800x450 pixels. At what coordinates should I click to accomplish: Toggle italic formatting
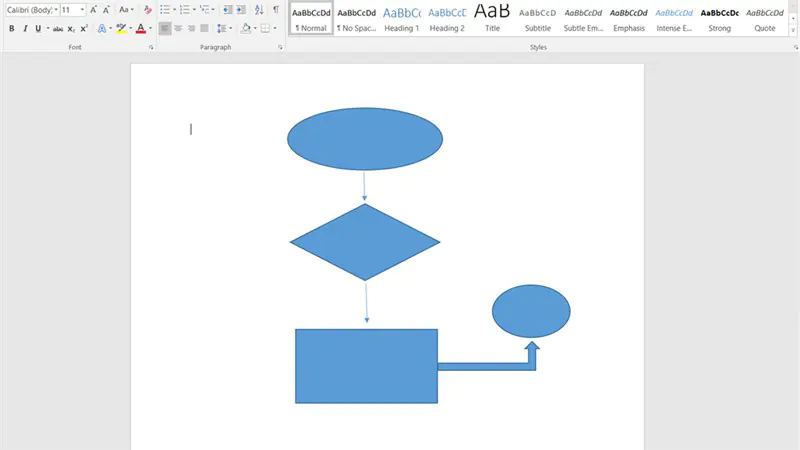(25, 29)
